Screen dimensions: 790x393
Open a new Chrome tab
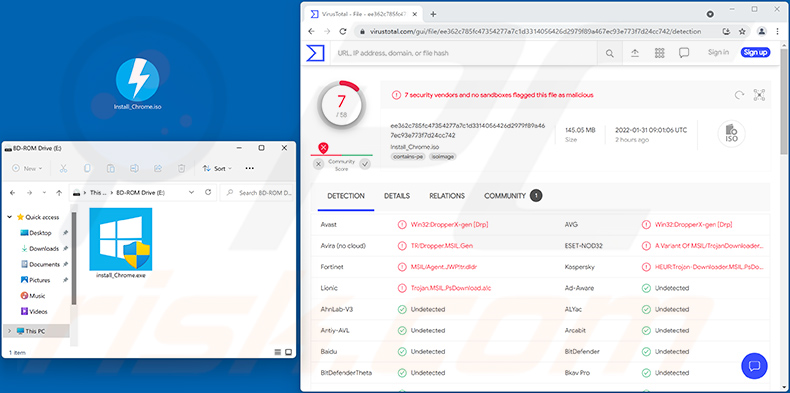pos(433,14)
